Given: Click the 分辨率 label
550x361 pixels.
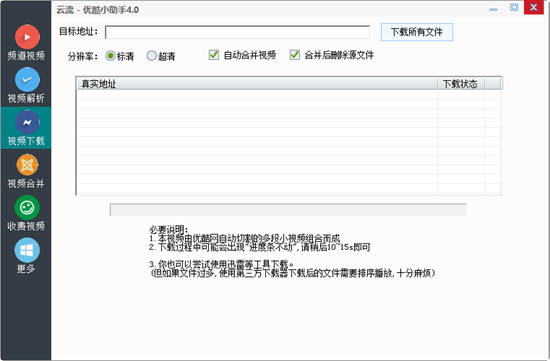Looking at the screenshot, I should 83,56.
